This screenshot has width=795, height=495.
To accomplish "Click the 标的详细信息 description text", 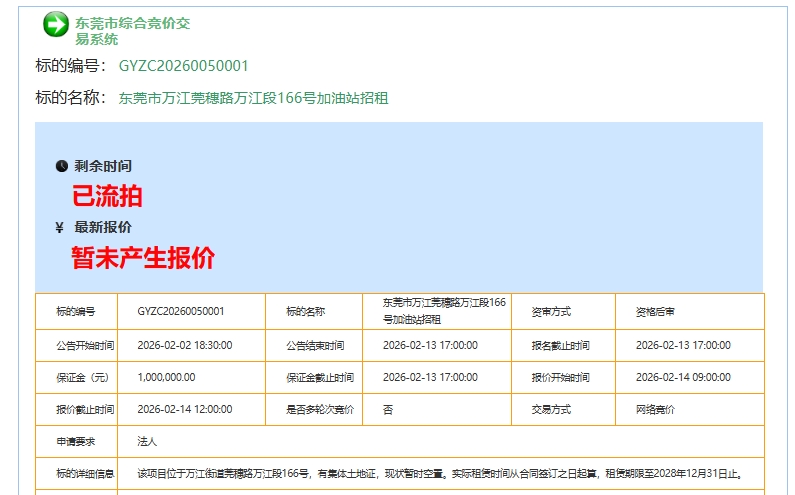I will (x=439, y=473).
